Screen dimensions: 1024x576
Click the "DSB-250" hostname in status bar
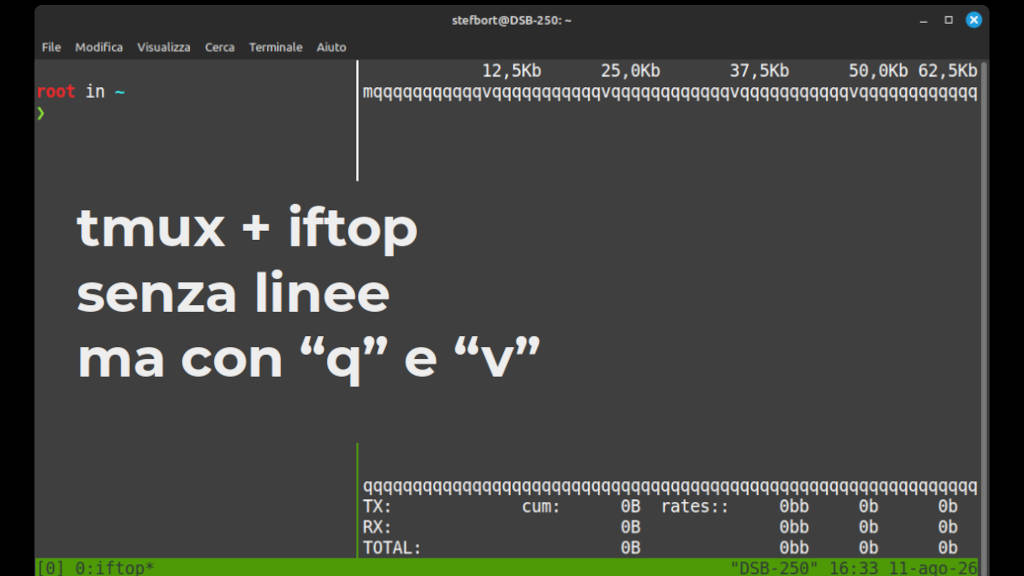(x=774, y=568)
